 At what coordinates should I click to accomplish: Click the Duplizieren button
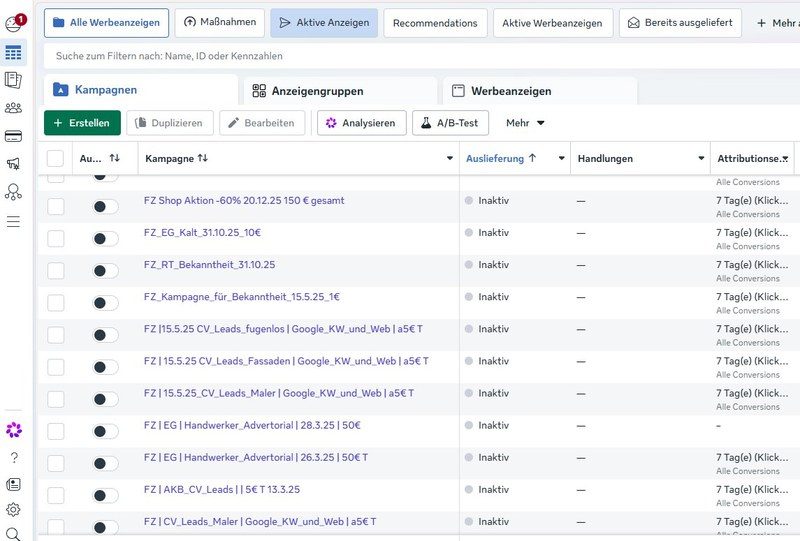[x=169, y=123]
